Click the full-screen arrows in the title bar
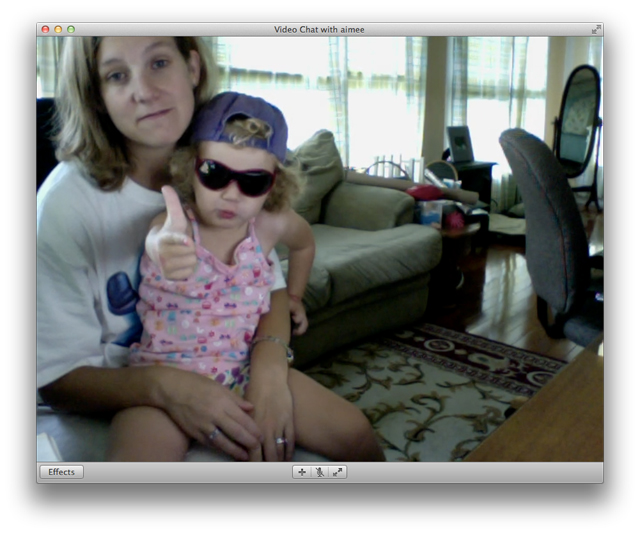Screen dimensions: 640x534 coord(596,30)
